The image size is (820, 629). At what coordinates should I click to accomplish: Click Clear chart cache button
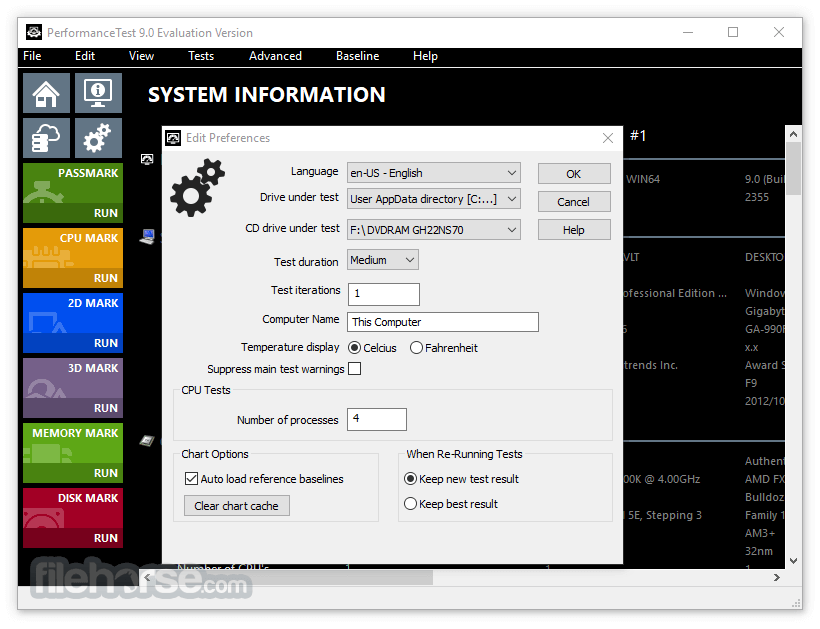pyautogui.click(x=236, y=506)
